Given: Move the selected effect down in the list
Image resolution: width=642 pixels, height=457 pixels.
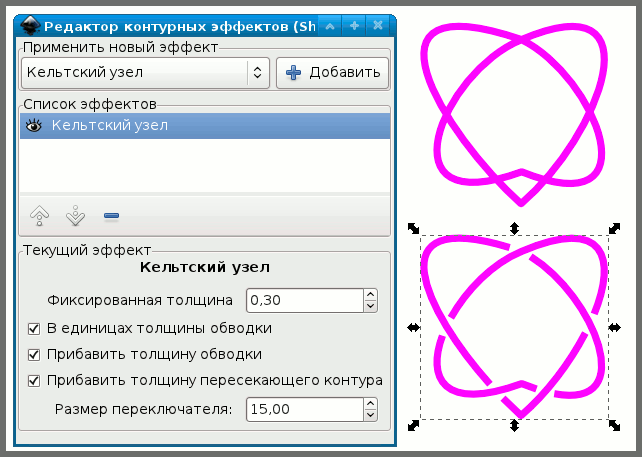Looking at the screenshot, I should [x=75, y=215].
